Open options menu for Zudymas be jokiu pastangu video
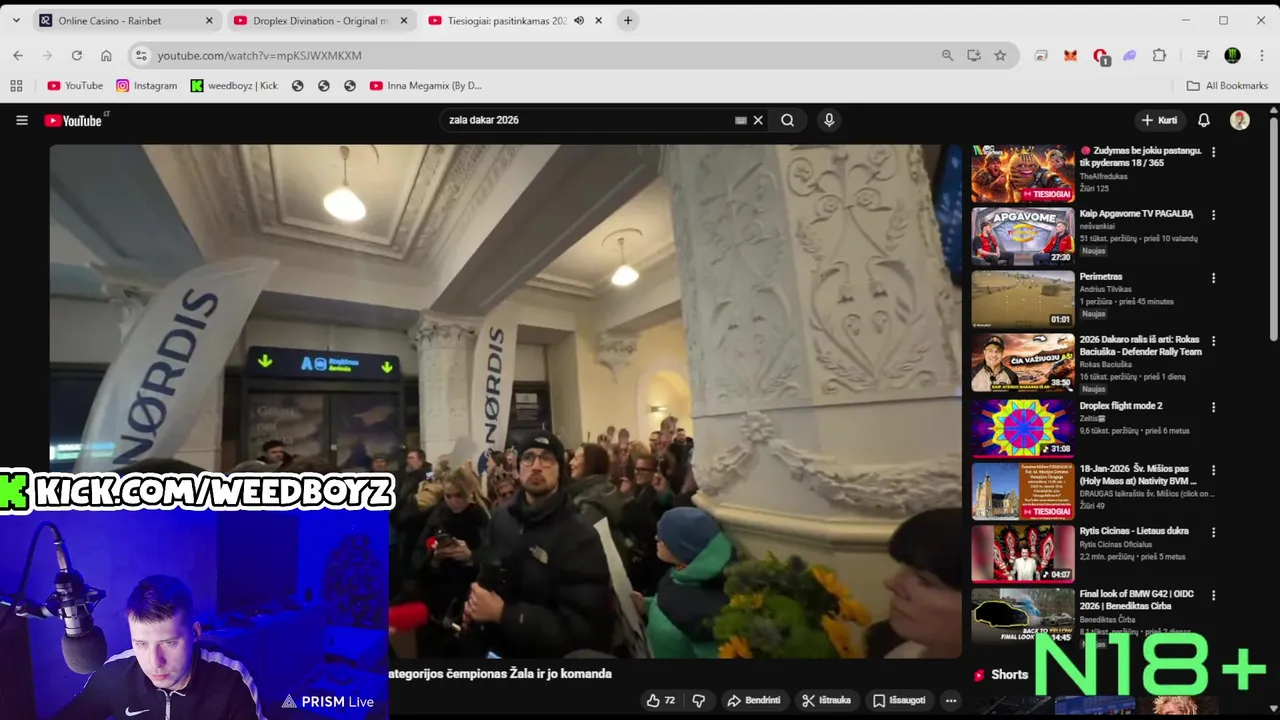This screenshot has height=720, width=1280. click(x=1213, y=152)
